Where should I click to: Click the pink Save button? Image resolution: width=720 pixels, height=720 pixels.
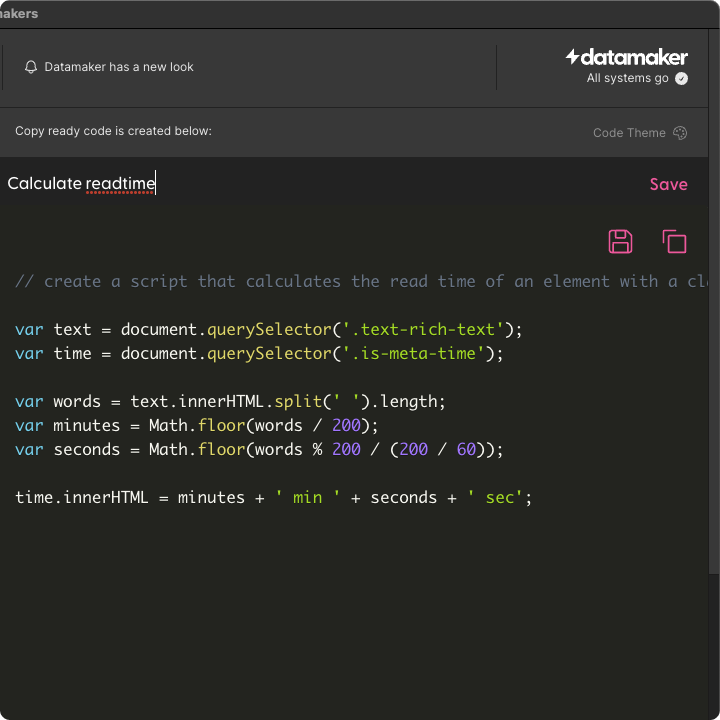coord(669,184)
